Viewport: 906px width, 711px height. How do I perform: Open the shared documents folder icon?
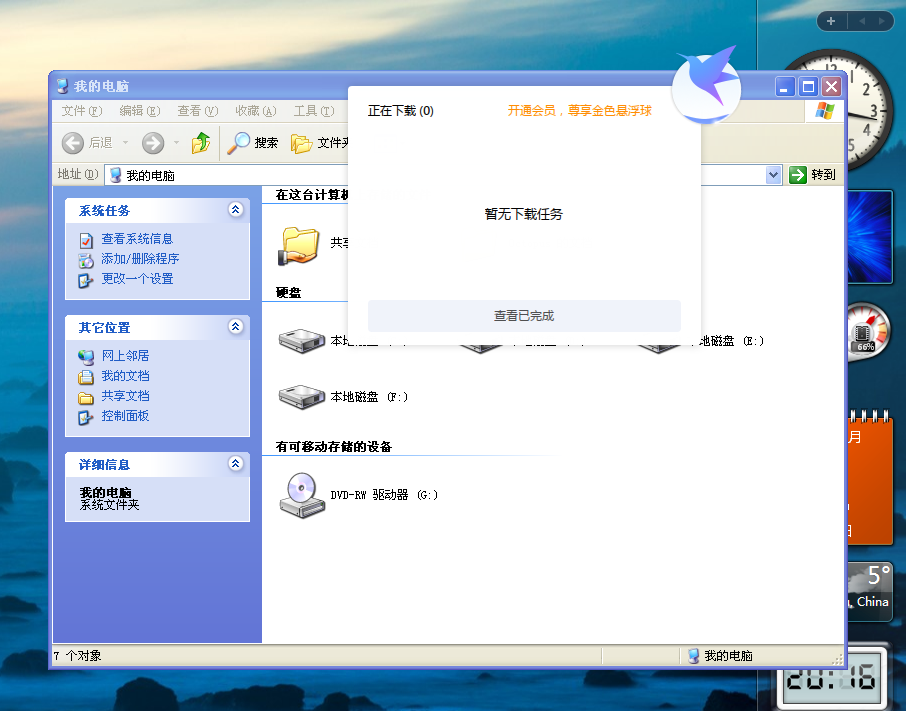pos(300,243)
